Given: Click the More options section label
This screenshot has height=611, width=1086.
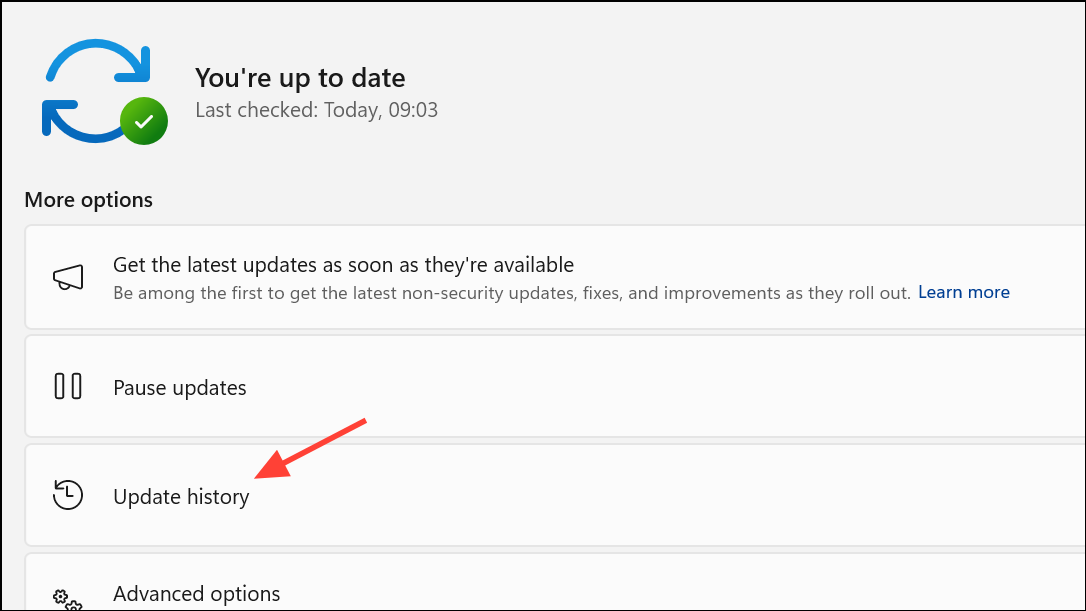Looking at the screenshot, I should (x=89, y=199).
